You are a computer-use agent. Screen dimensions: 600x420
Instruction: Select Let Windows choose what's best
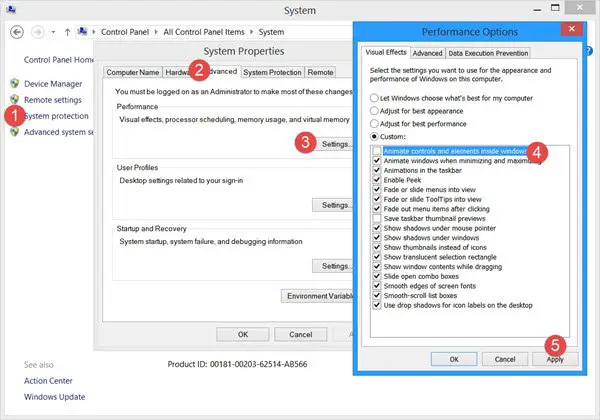[451, 98]
